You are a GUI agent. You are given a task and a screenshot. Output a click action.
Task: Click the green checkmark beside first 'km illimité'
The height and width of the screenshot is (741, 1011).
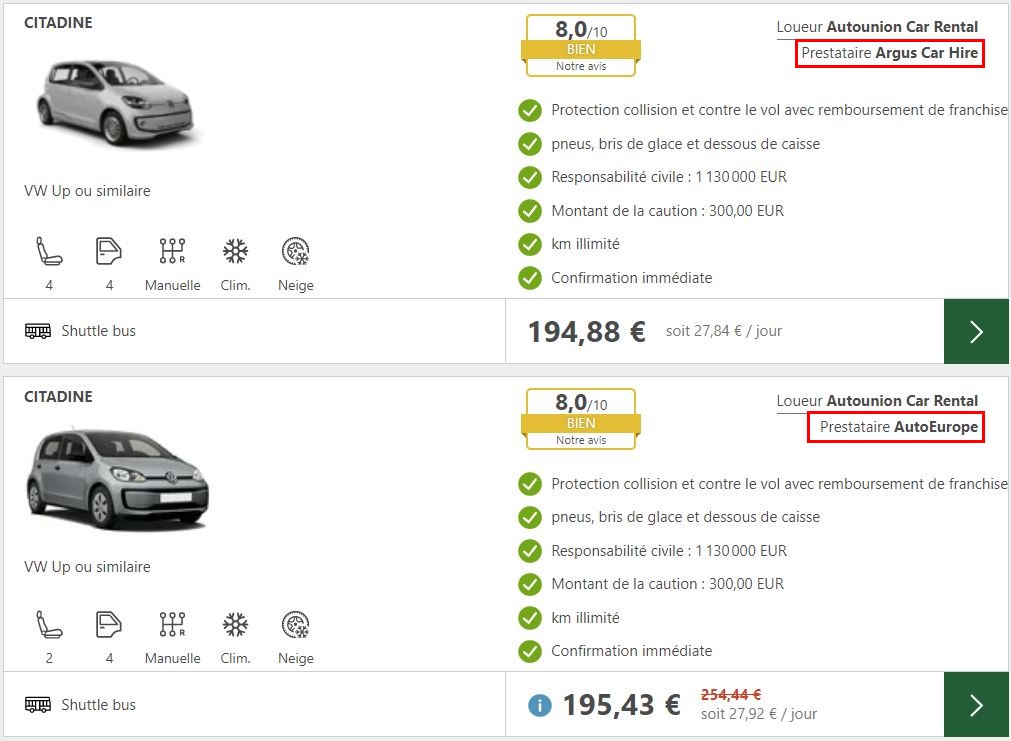[530, 244]
